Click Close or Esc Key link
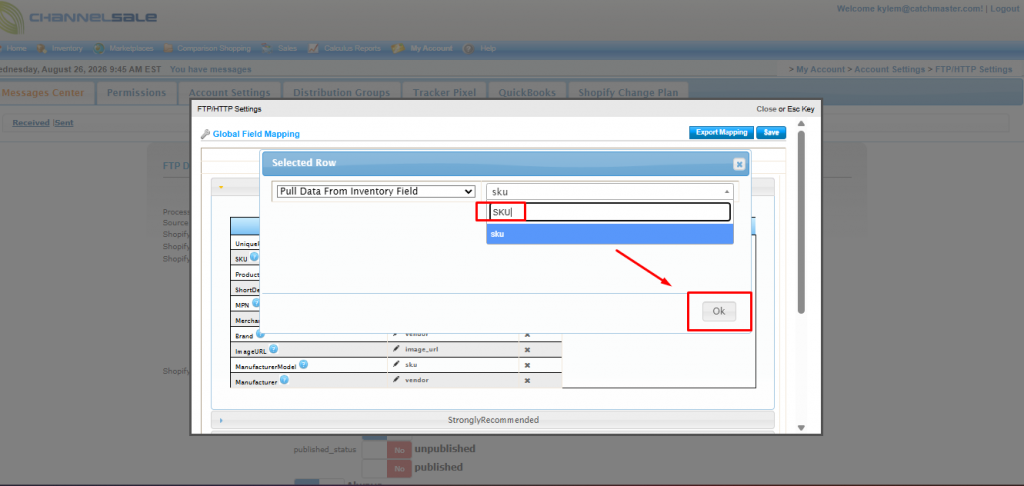 pyautogui.click(x=786, y=109)
